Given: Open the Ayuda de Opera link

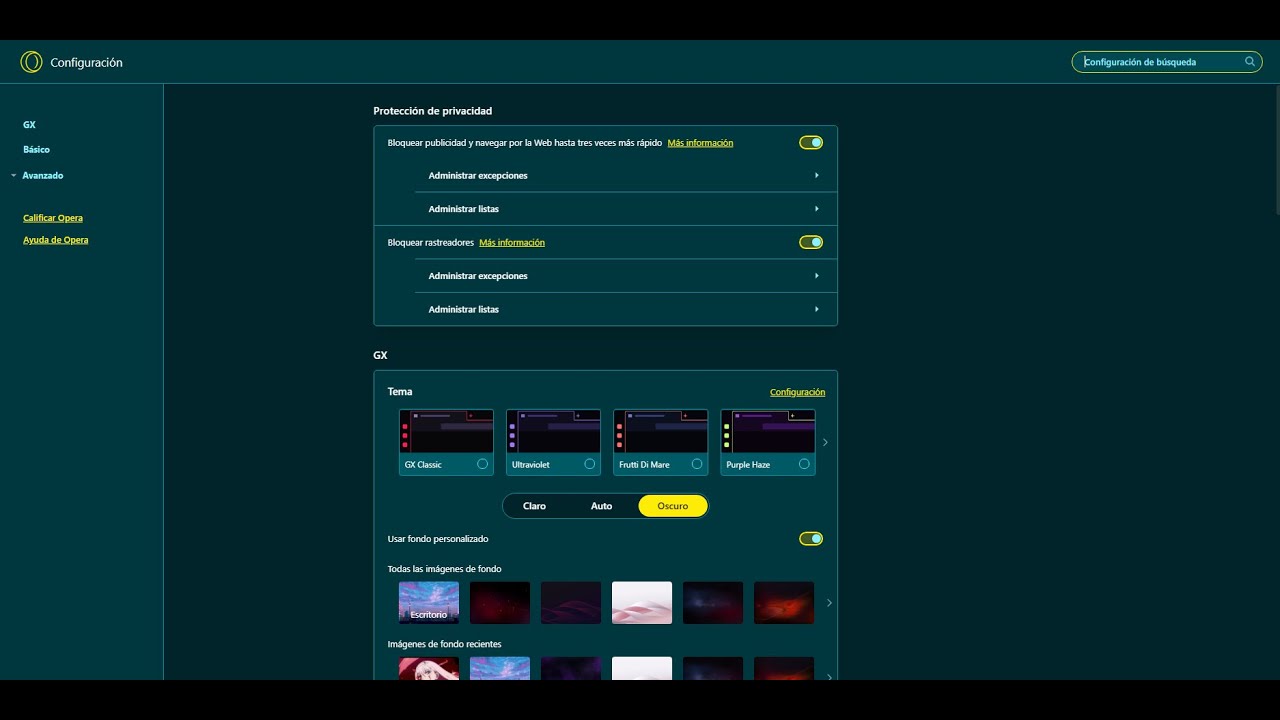Looking at the screenshot, I should (56, 240).
